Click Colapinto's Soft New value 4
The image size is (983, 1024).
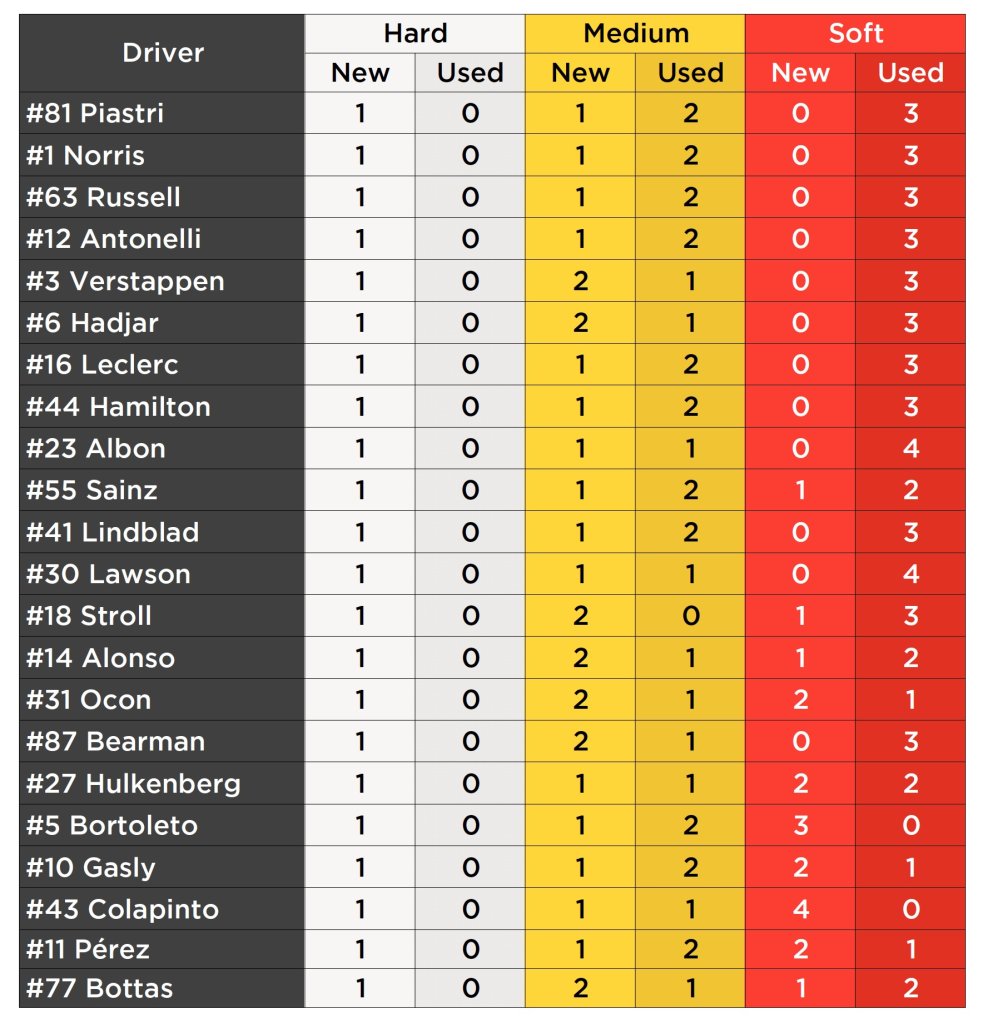click(801, 908)
